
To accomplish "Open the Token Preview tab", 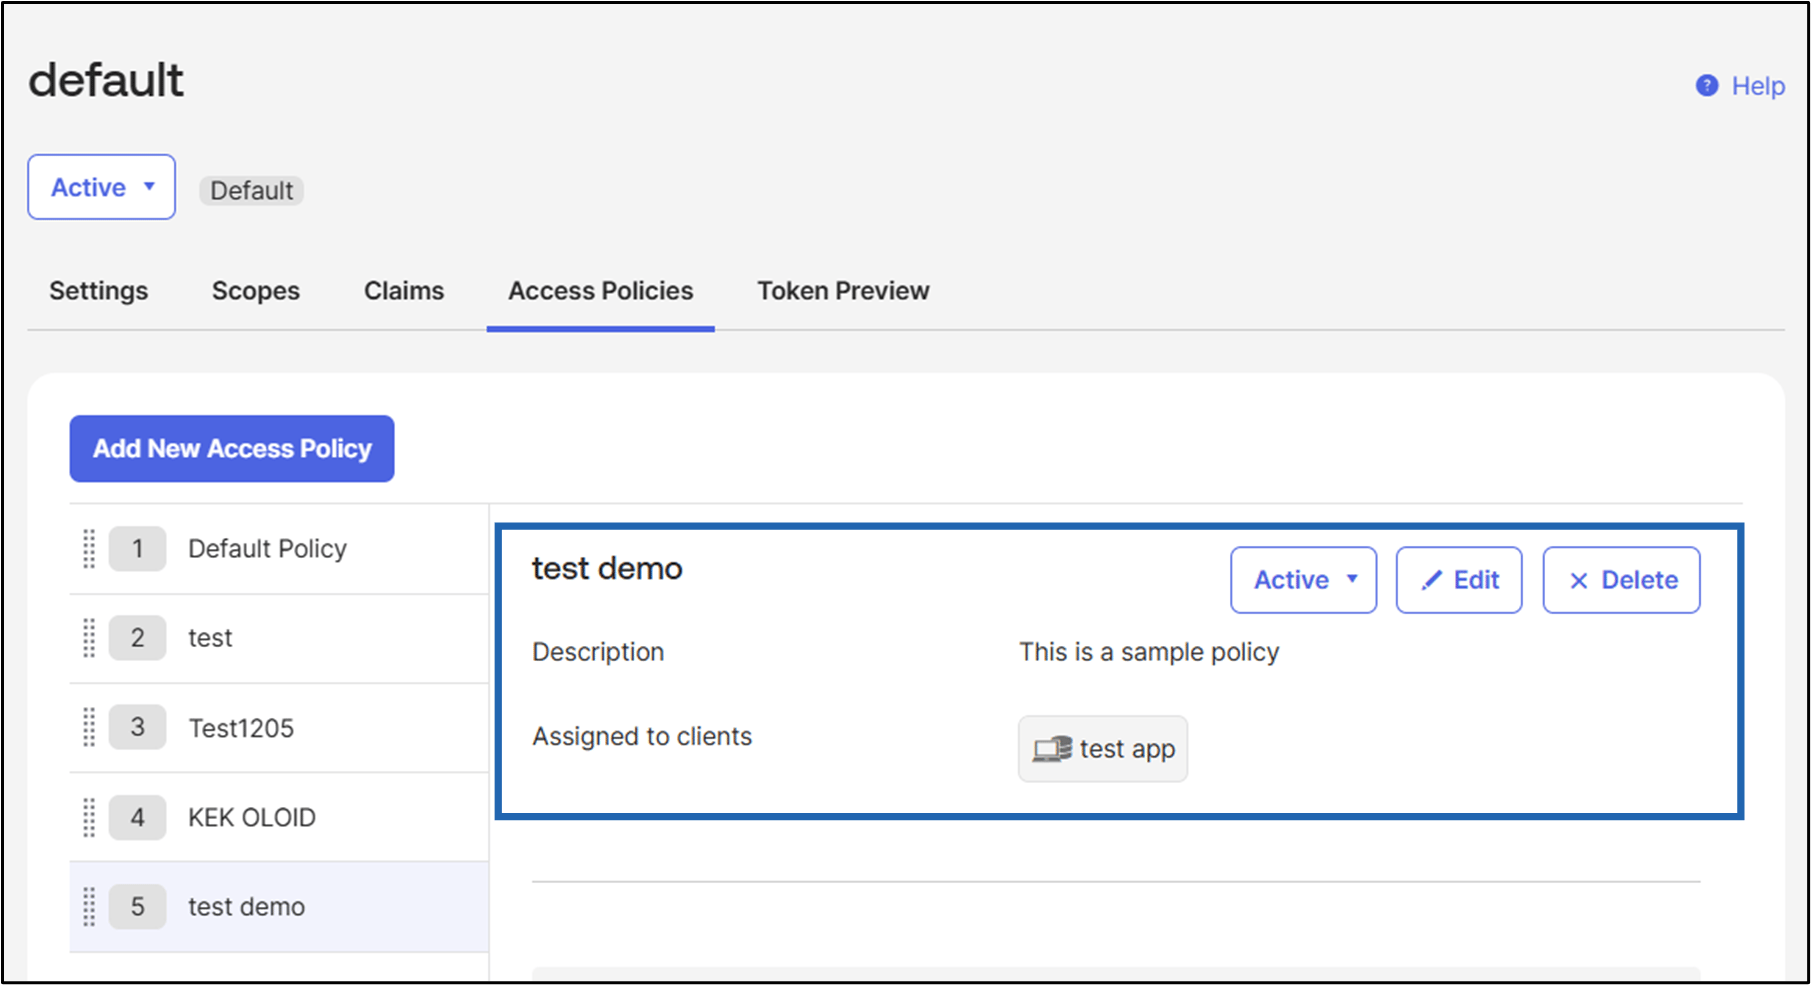I will tap(843, 291).
